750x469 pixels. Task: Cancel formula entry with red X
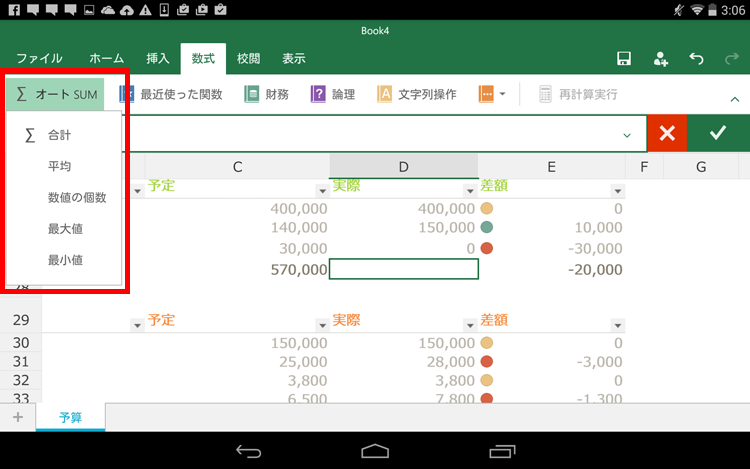click(x=668, y=133)
